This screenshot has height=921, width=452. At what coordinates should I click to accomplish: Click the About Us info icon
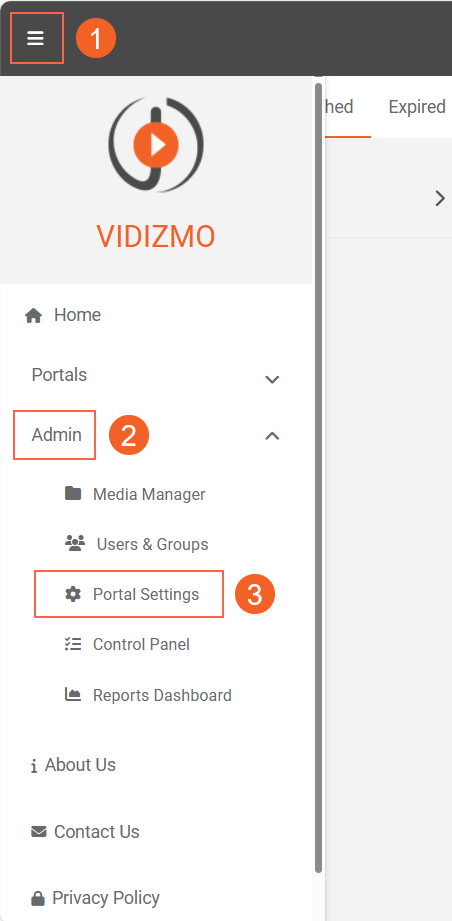[34, 766]
